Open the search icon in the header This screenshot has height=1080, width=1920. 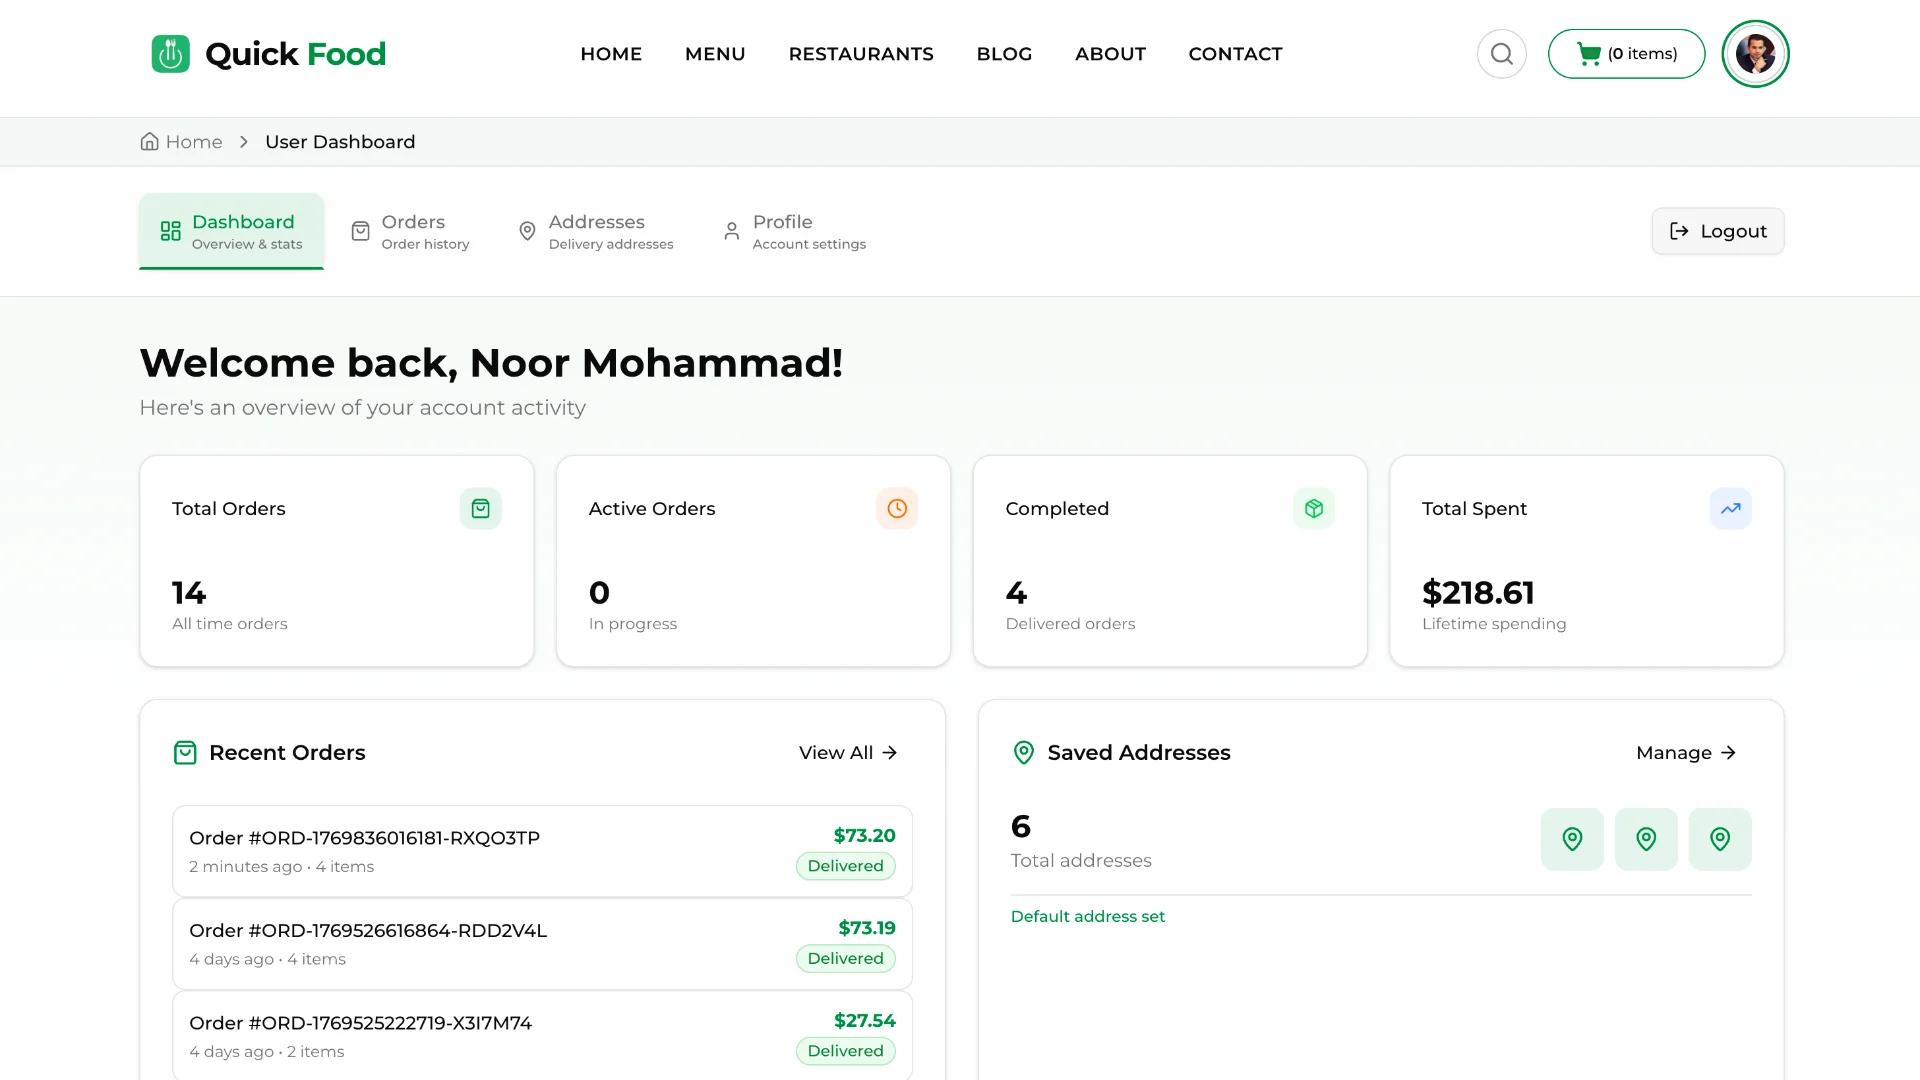[1501, 53]
